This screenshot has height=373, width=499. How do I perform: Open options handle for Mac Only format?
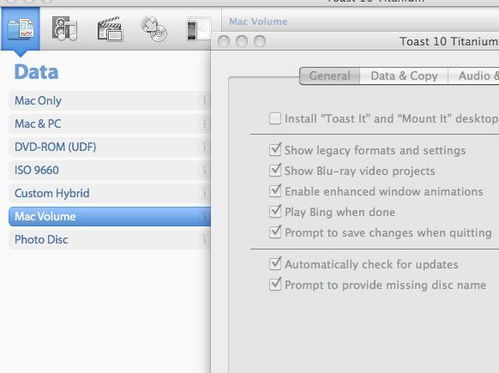[204, 100]
